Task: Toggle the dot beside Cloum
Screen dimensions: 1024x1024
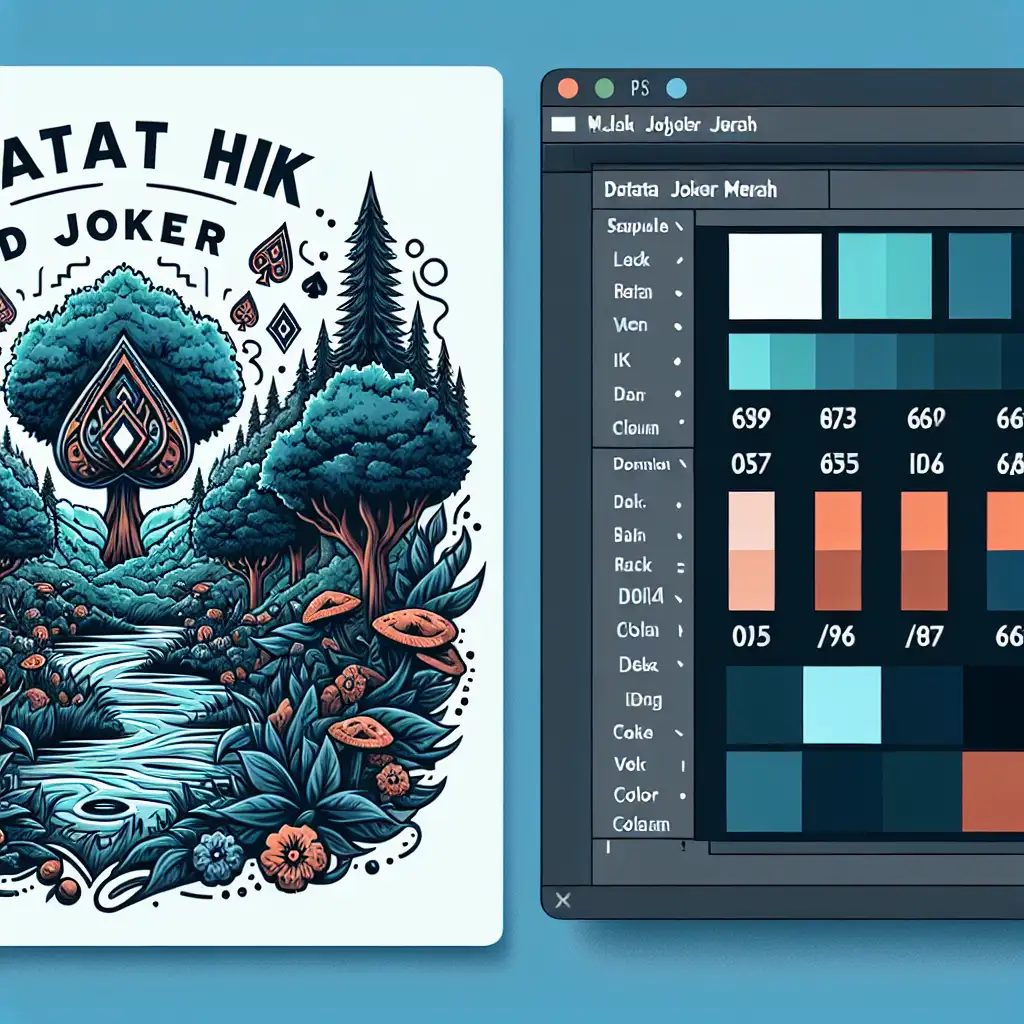Action: point(681,423)
